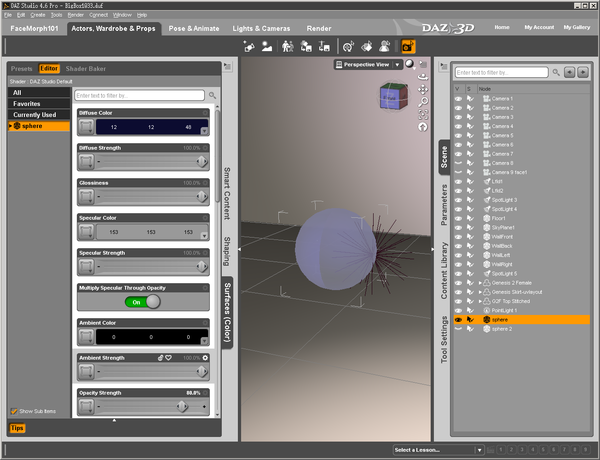This screenshot has height=460, width=600.
Task: Click the Glossiness slider handle
Action: click(202, 196)
